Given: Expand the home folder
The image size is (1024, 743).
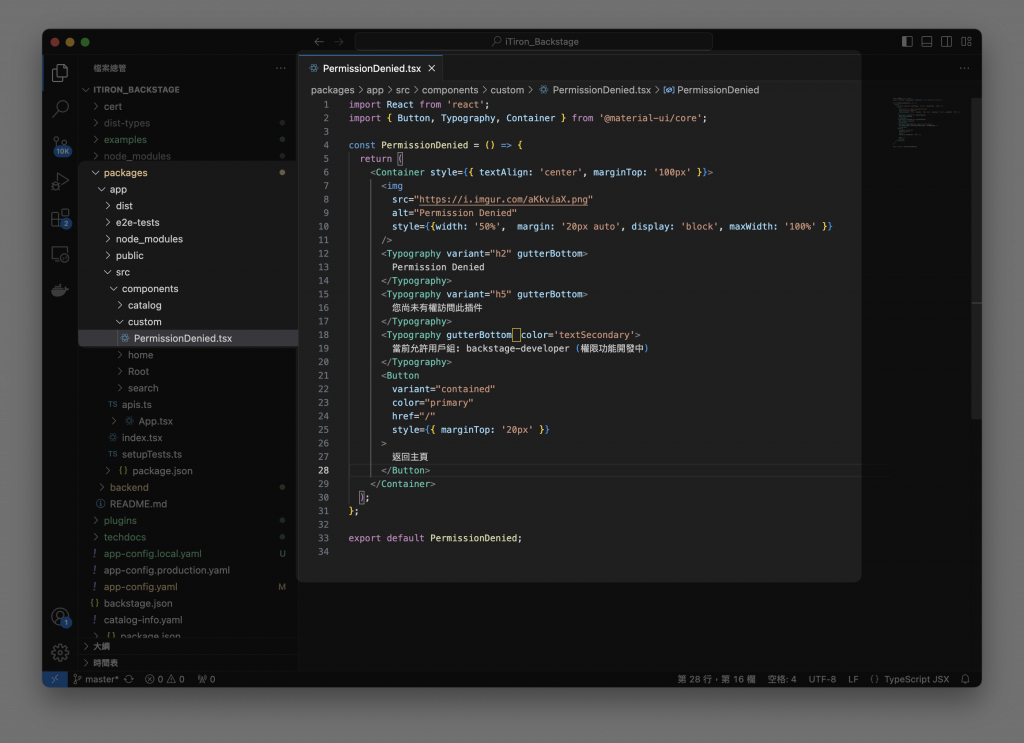Looking at the screenshot, I should [x=188, y=355].
